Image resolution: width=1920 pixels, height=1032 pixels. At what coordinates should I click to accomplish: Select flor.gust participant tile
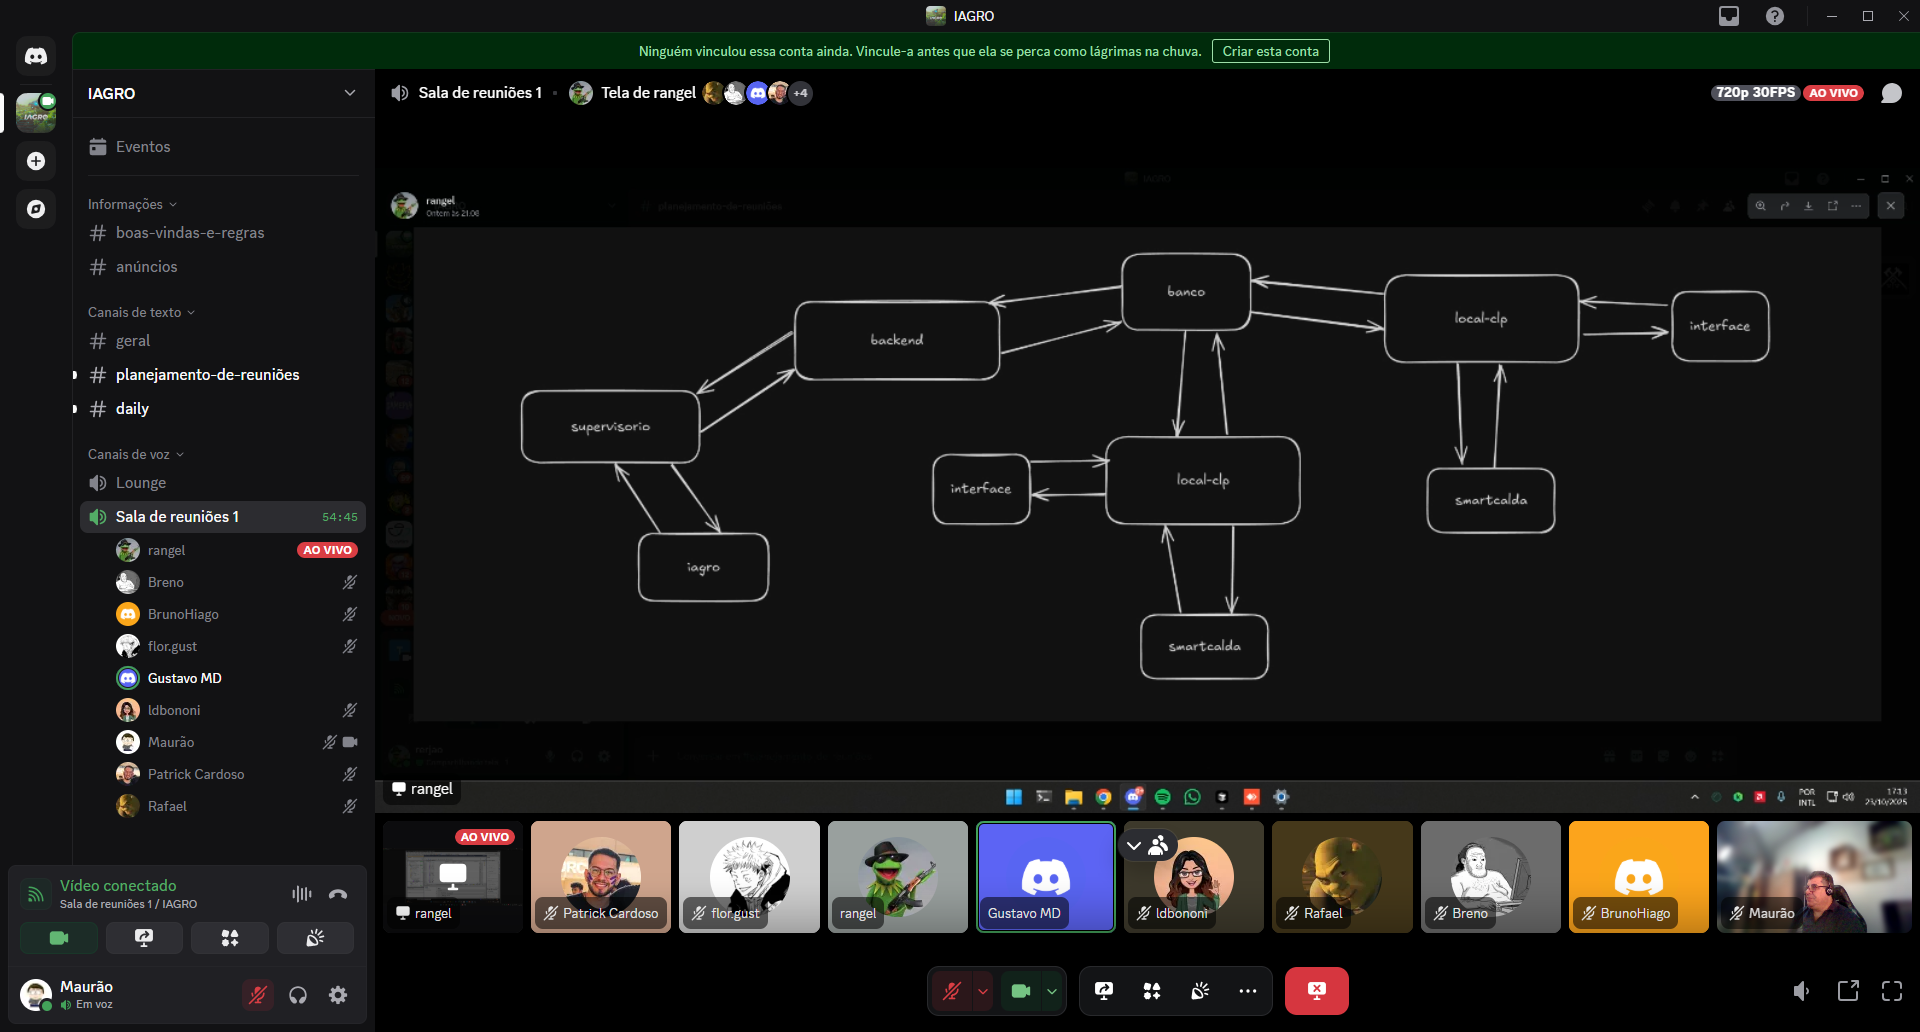pos(749,877)
